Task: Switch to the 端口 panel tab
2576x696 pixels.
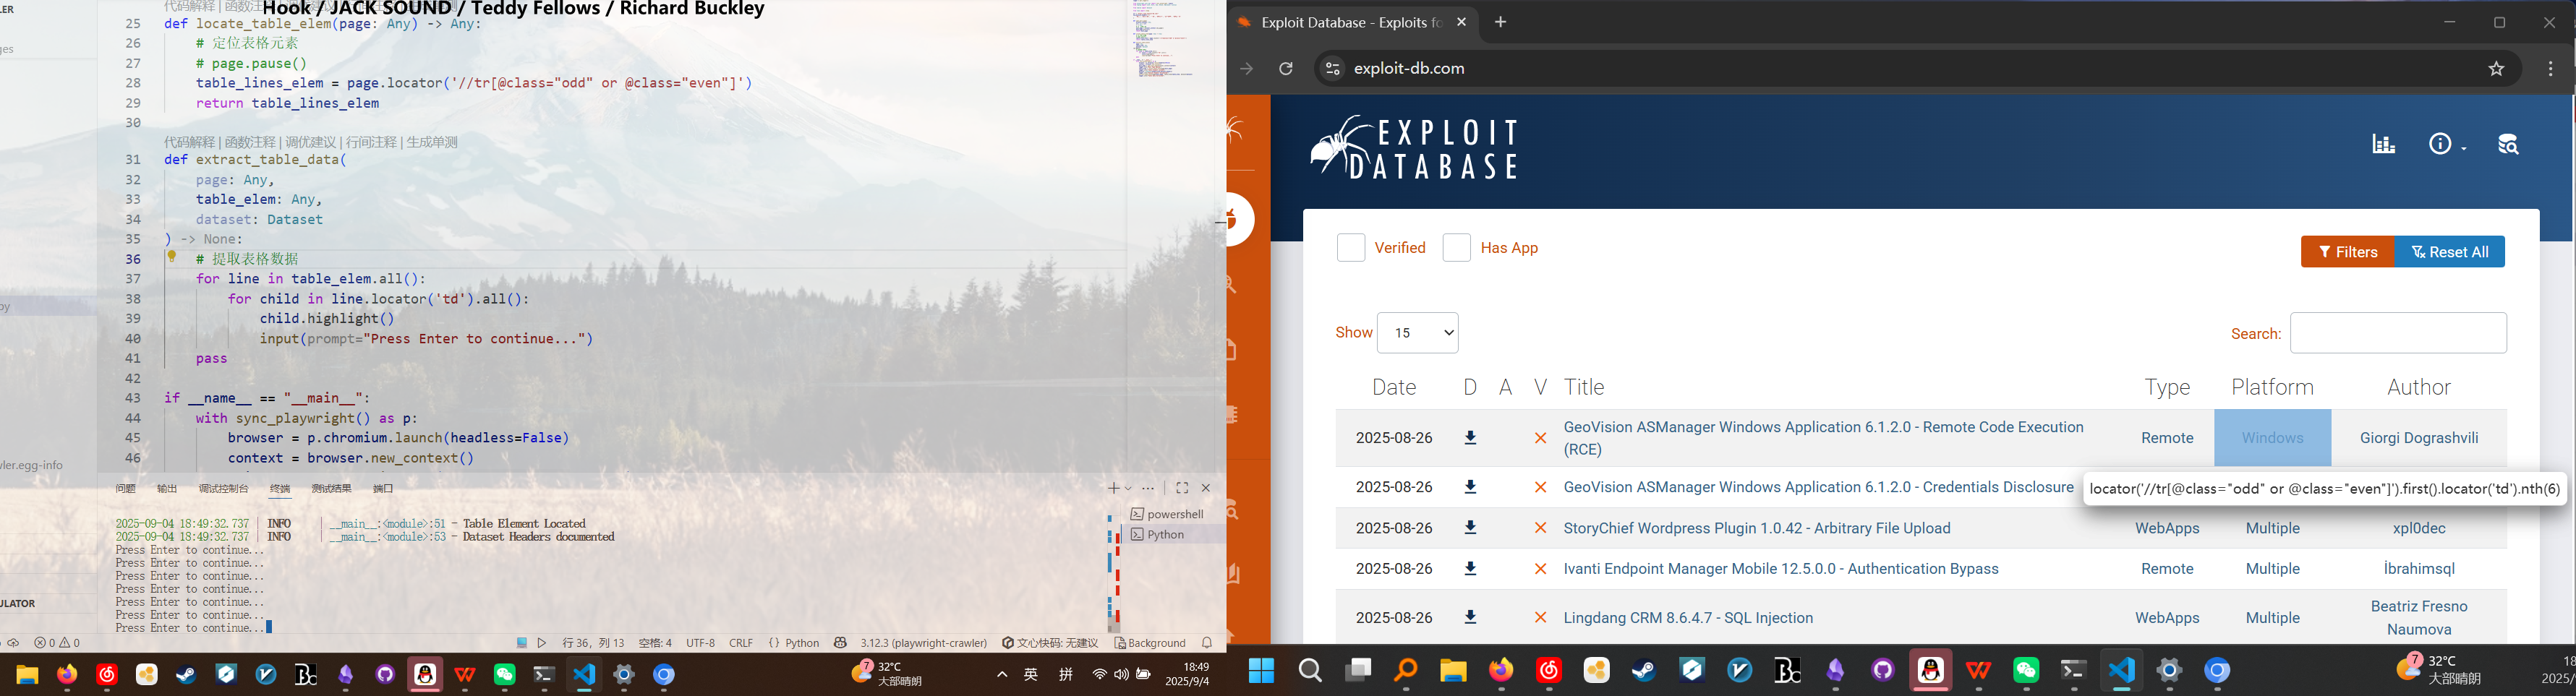Action: pos(383,489)
